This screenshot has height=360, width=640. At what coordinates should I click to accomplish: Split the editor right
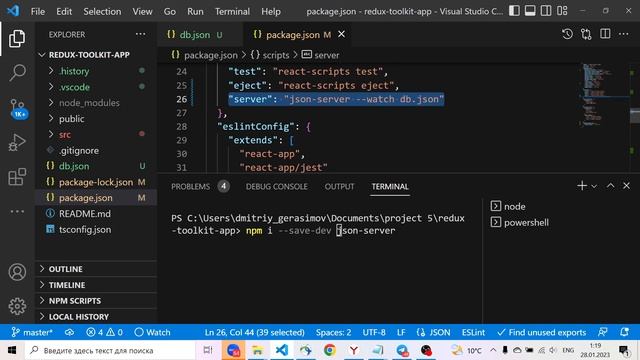[605, 34]
